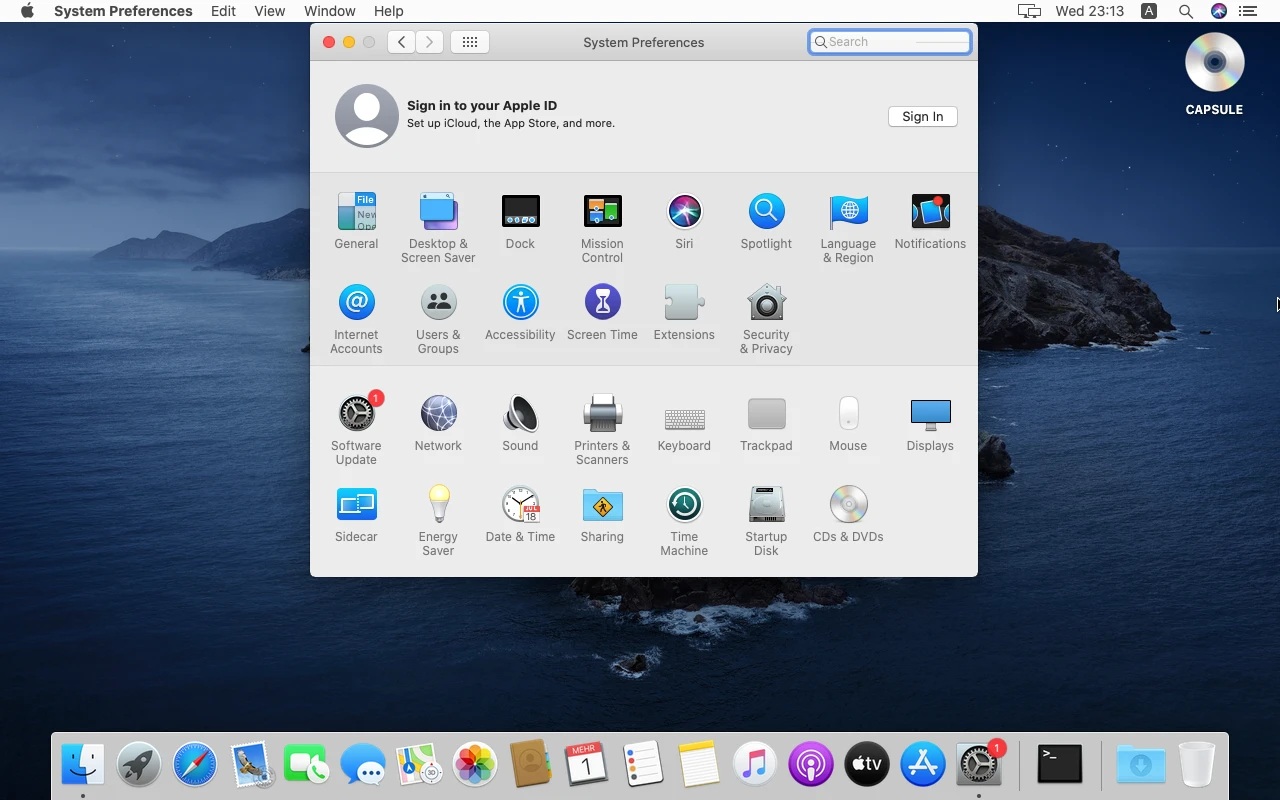Open the View menu
Viewport: 1280px width, 800px height.
270,11
